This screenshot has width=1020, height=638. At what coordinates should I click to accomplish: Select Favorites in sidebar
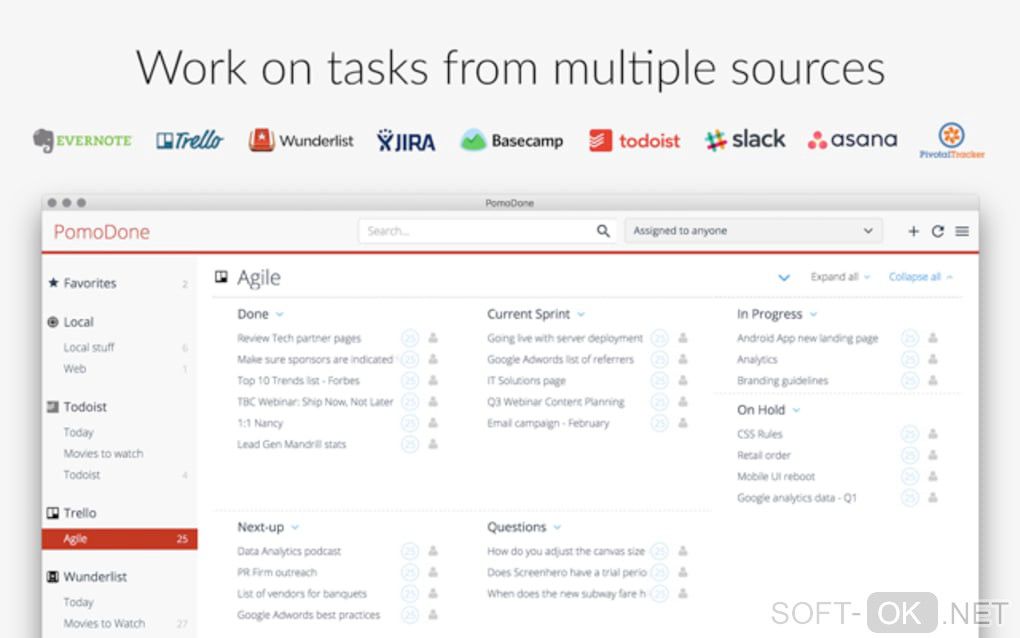click(x=90, y=283)
